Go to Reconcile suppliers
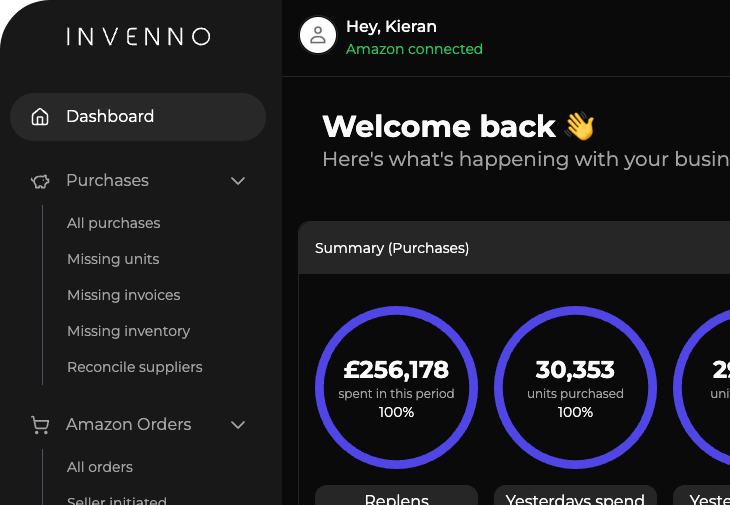 tap(135, 367)
